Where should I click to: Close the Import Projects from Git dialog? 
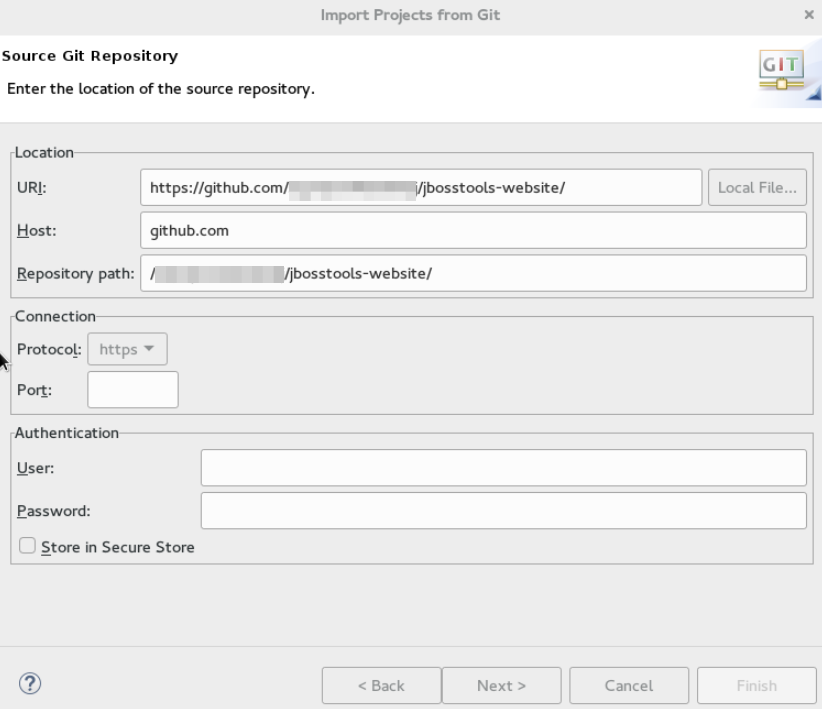(x=808, y=15)
